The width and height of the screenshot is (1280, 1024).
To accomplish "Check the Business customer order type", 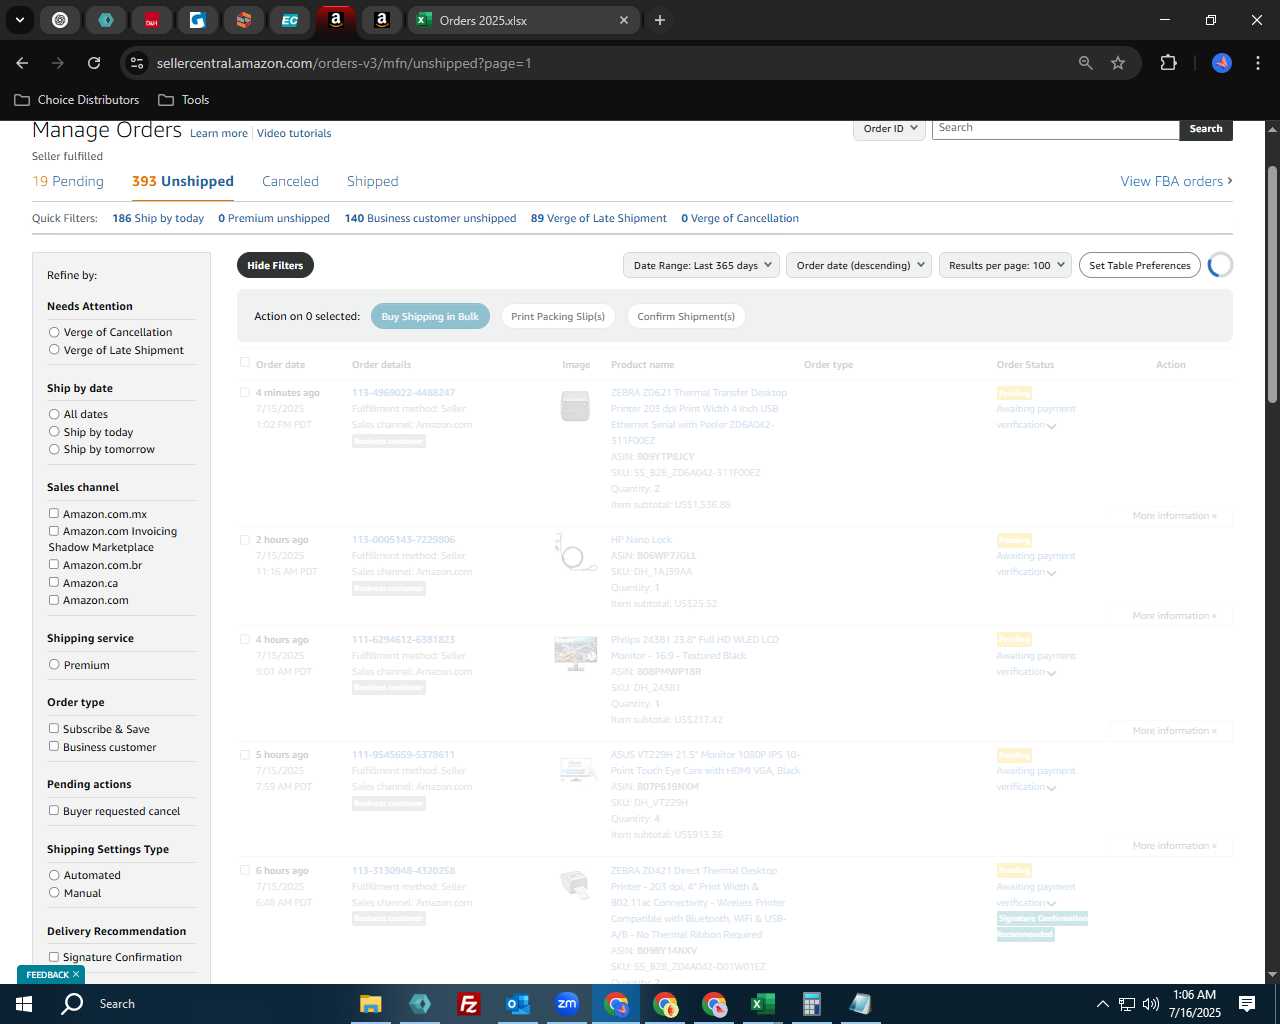I will (54, 747).
